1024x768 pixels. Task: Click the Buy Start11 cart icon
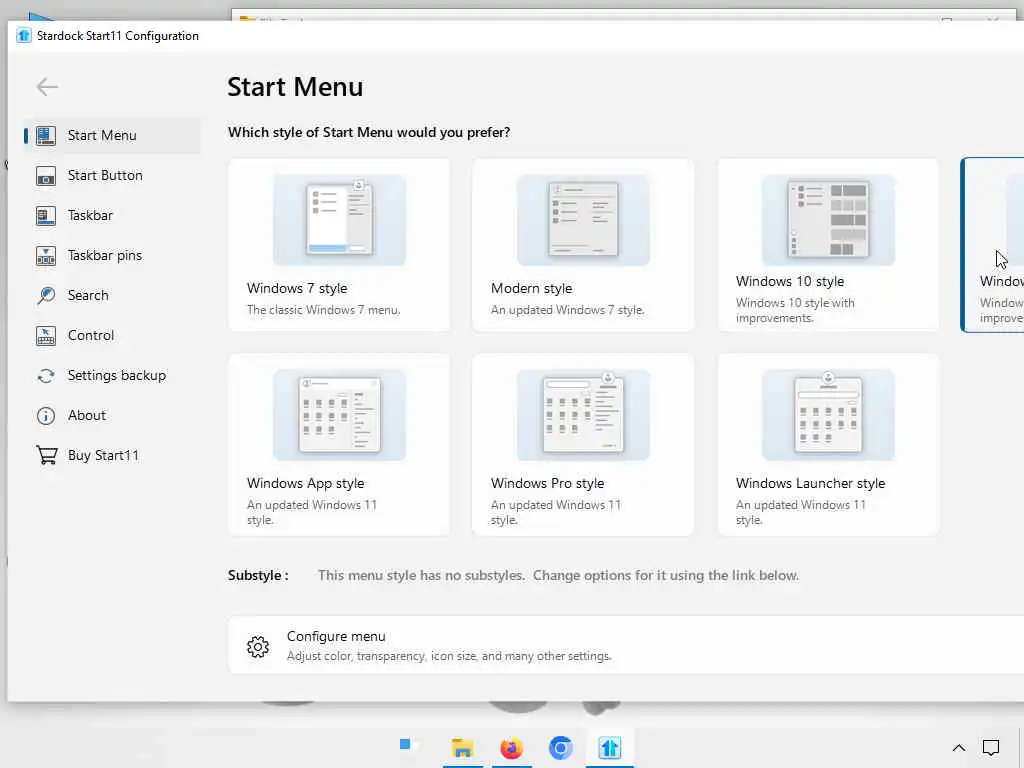coord(46,455)
